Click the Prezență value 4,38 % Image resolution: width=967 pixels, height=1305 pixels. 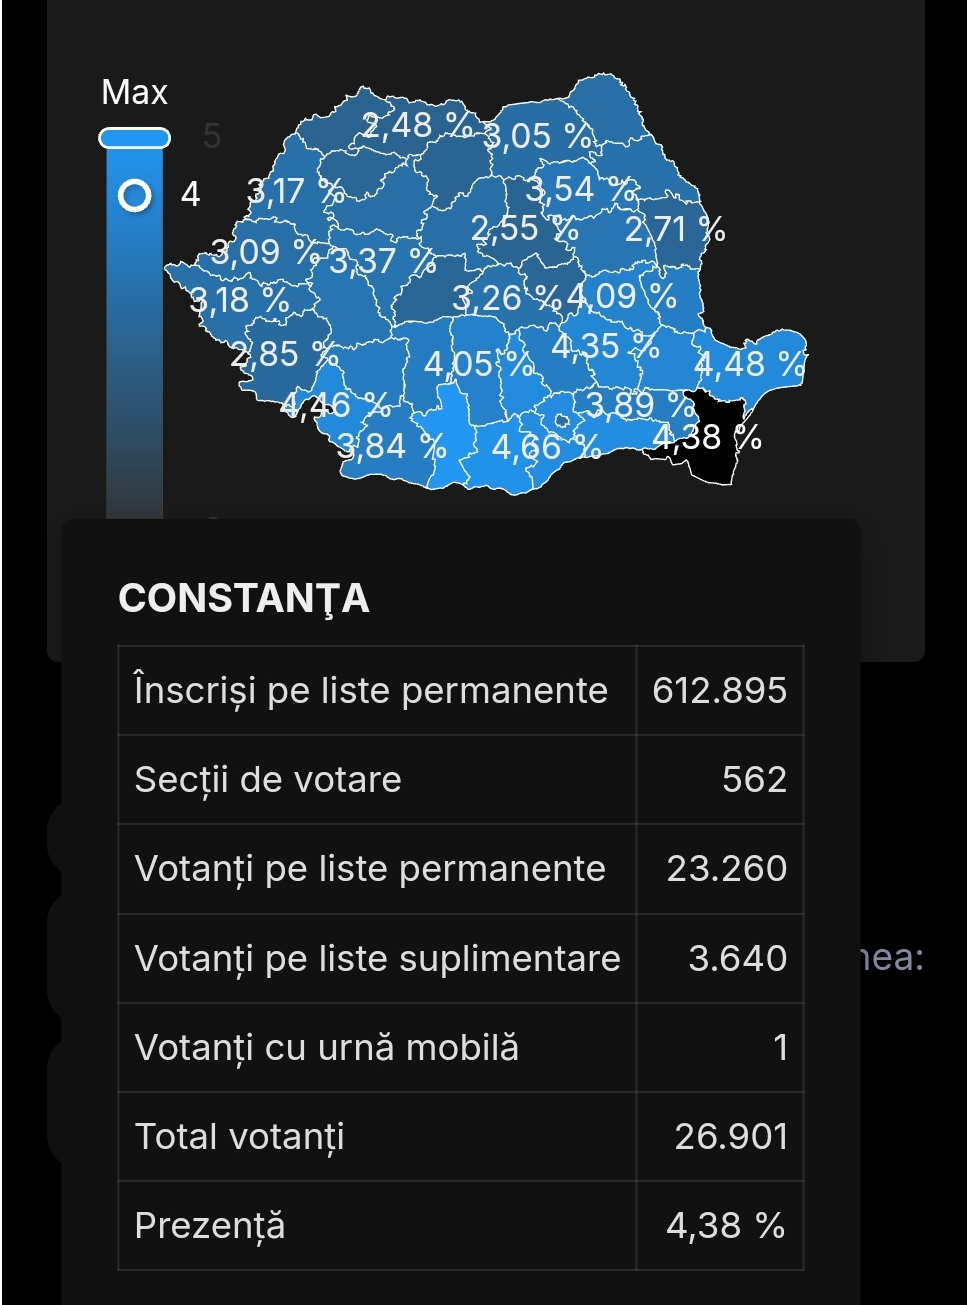click(x=726, y=1225)
